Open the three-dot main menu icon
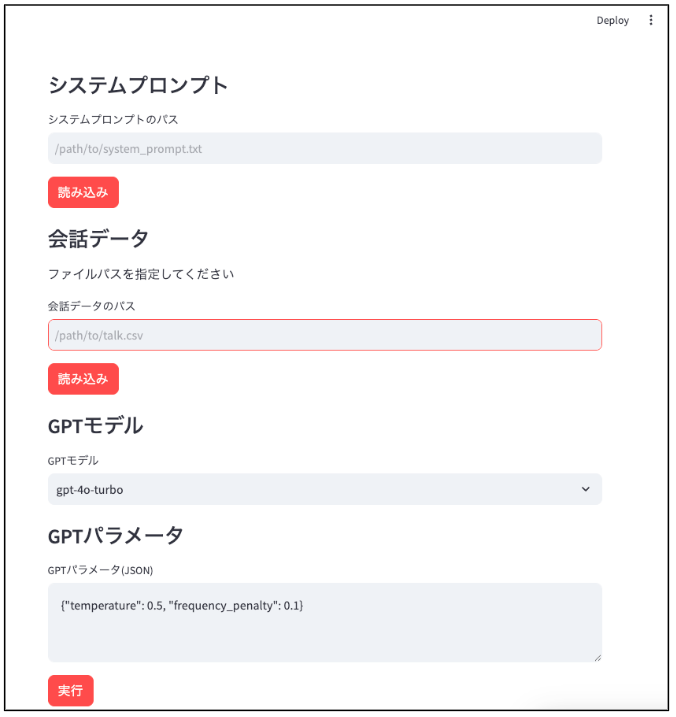Viewport: 676px width, 717px height. [x=650, y=20]
